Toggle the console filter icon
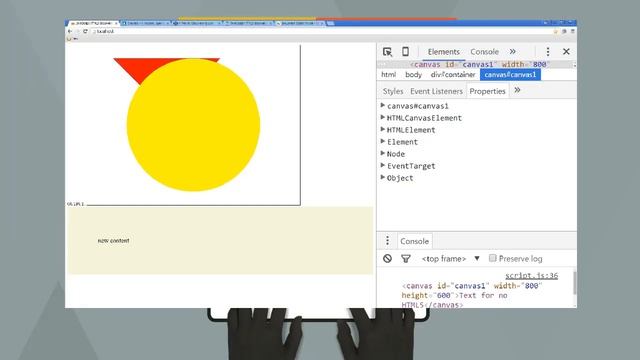 click(406, 258)
